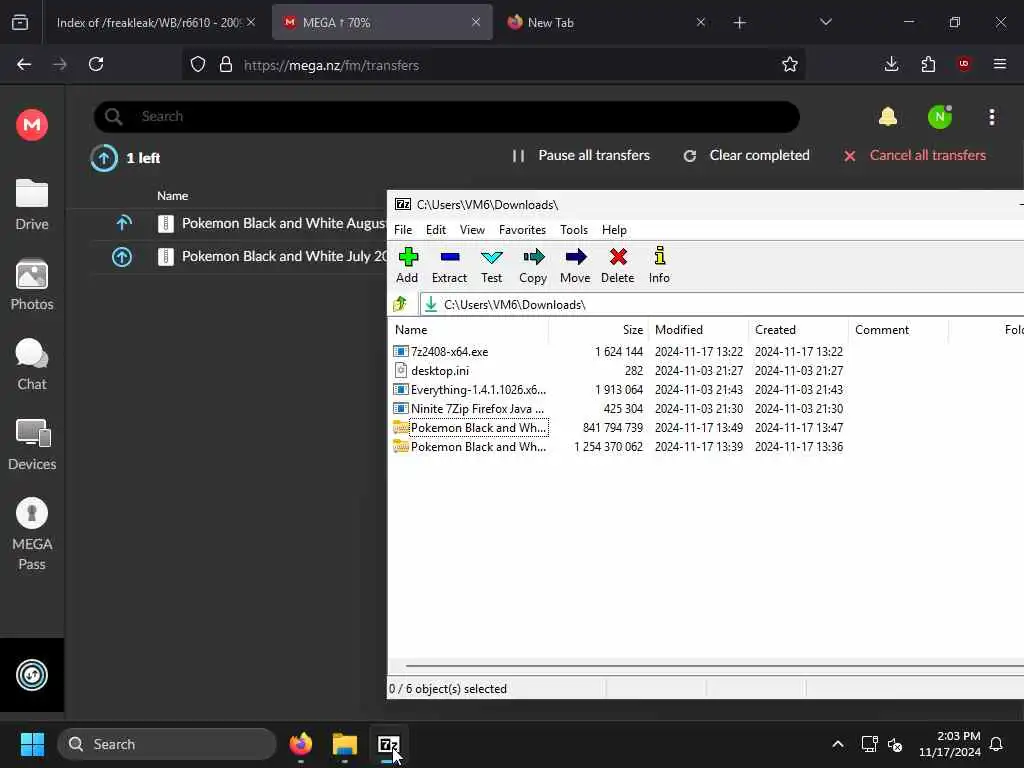Viewport: 1024px width, 768px height.
Task: Click the Add button in 7-Zip toolbar
Action: pos(408,265)
